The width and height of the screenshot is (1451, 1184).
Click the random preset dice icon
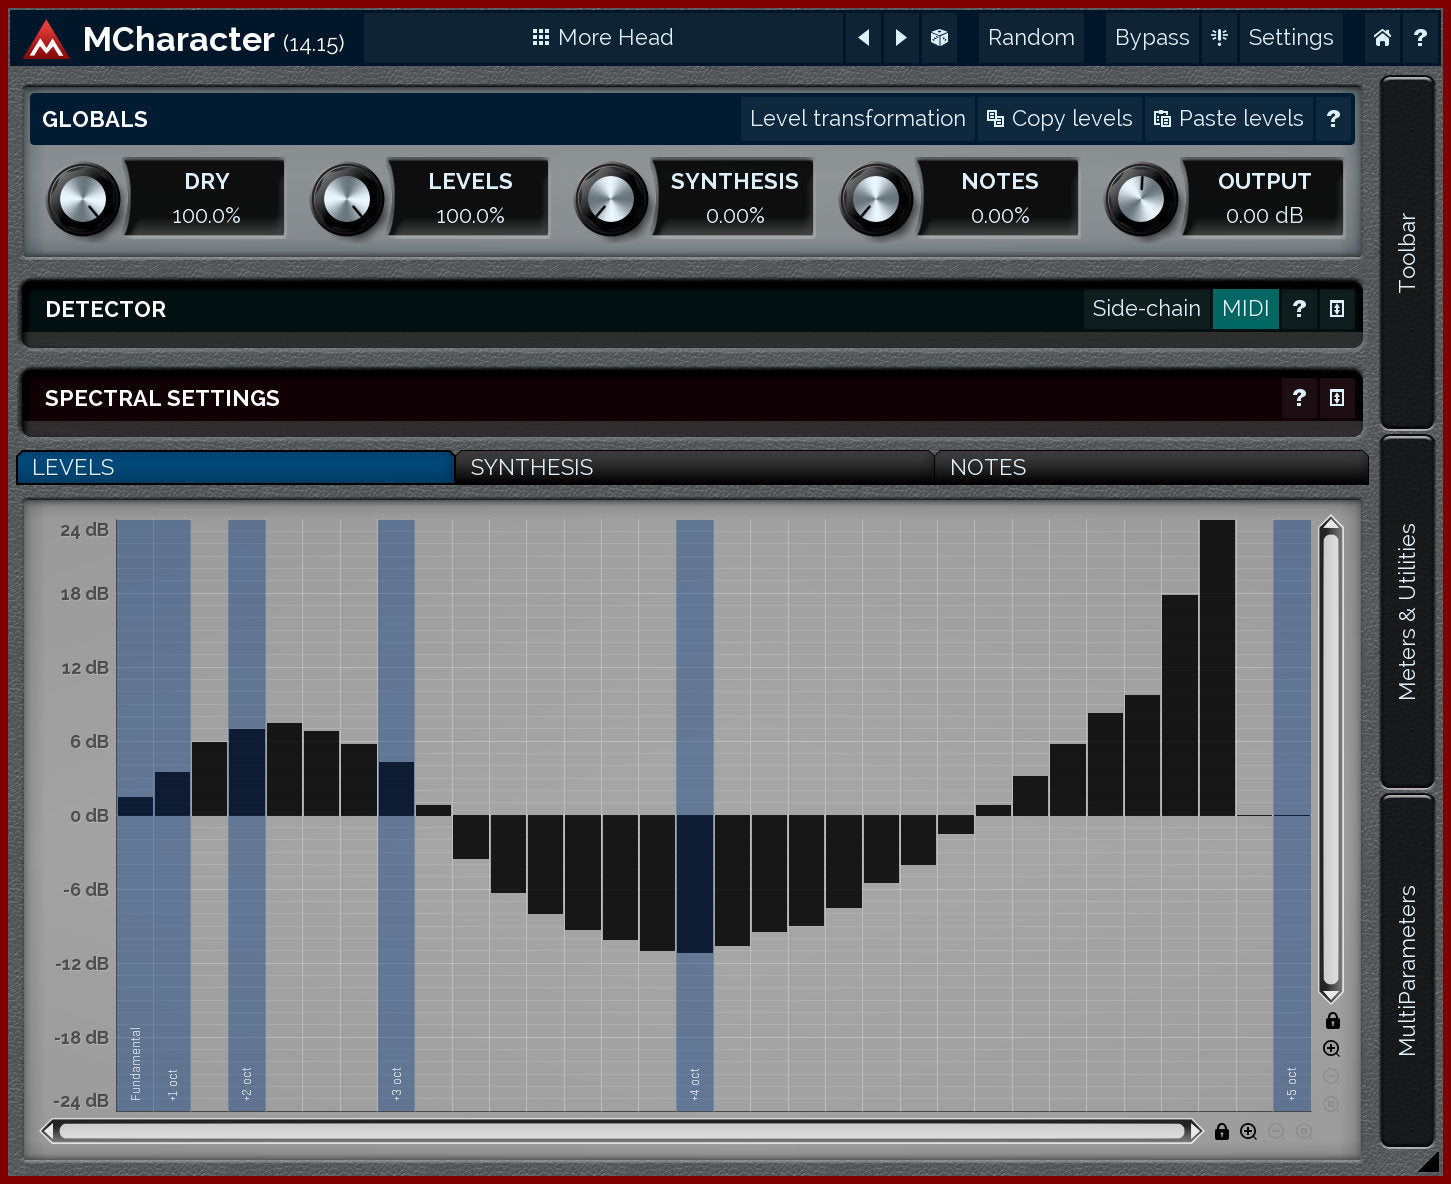(939, 38)
